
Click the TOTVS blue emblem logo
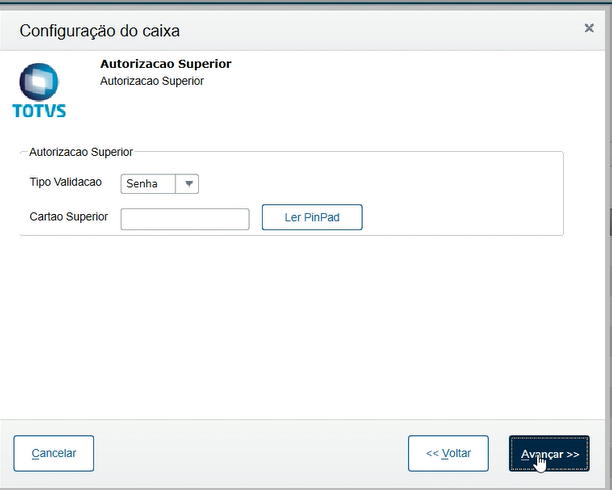point(39,79)
